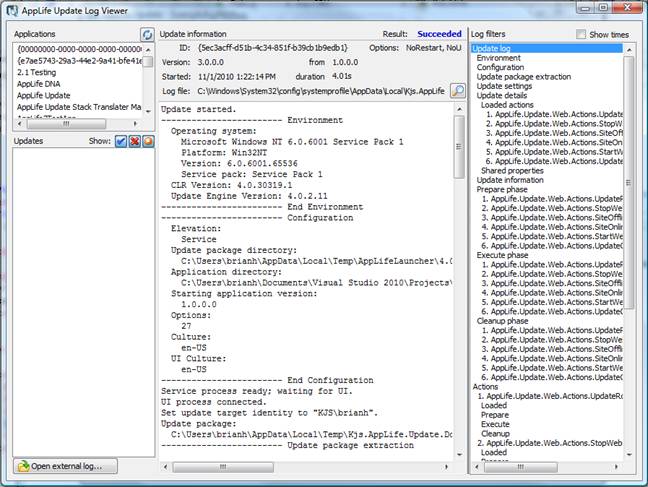Select Update package extraction filter

coord(524,77)
